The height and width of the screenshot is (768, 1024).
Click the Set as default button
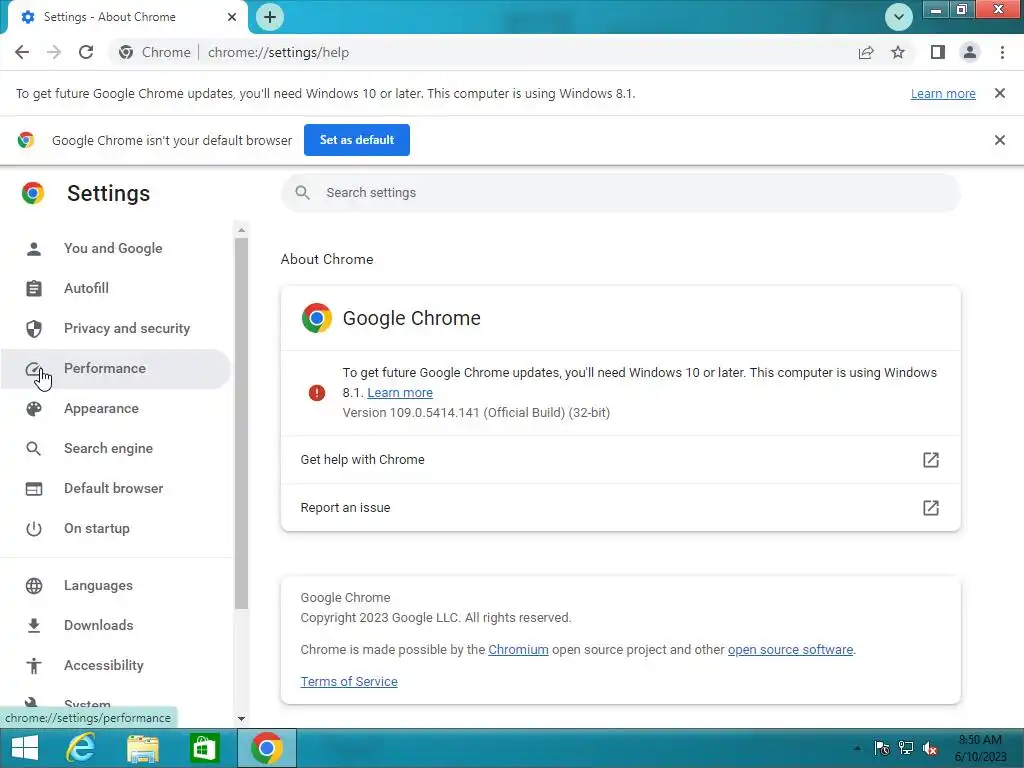357,140
